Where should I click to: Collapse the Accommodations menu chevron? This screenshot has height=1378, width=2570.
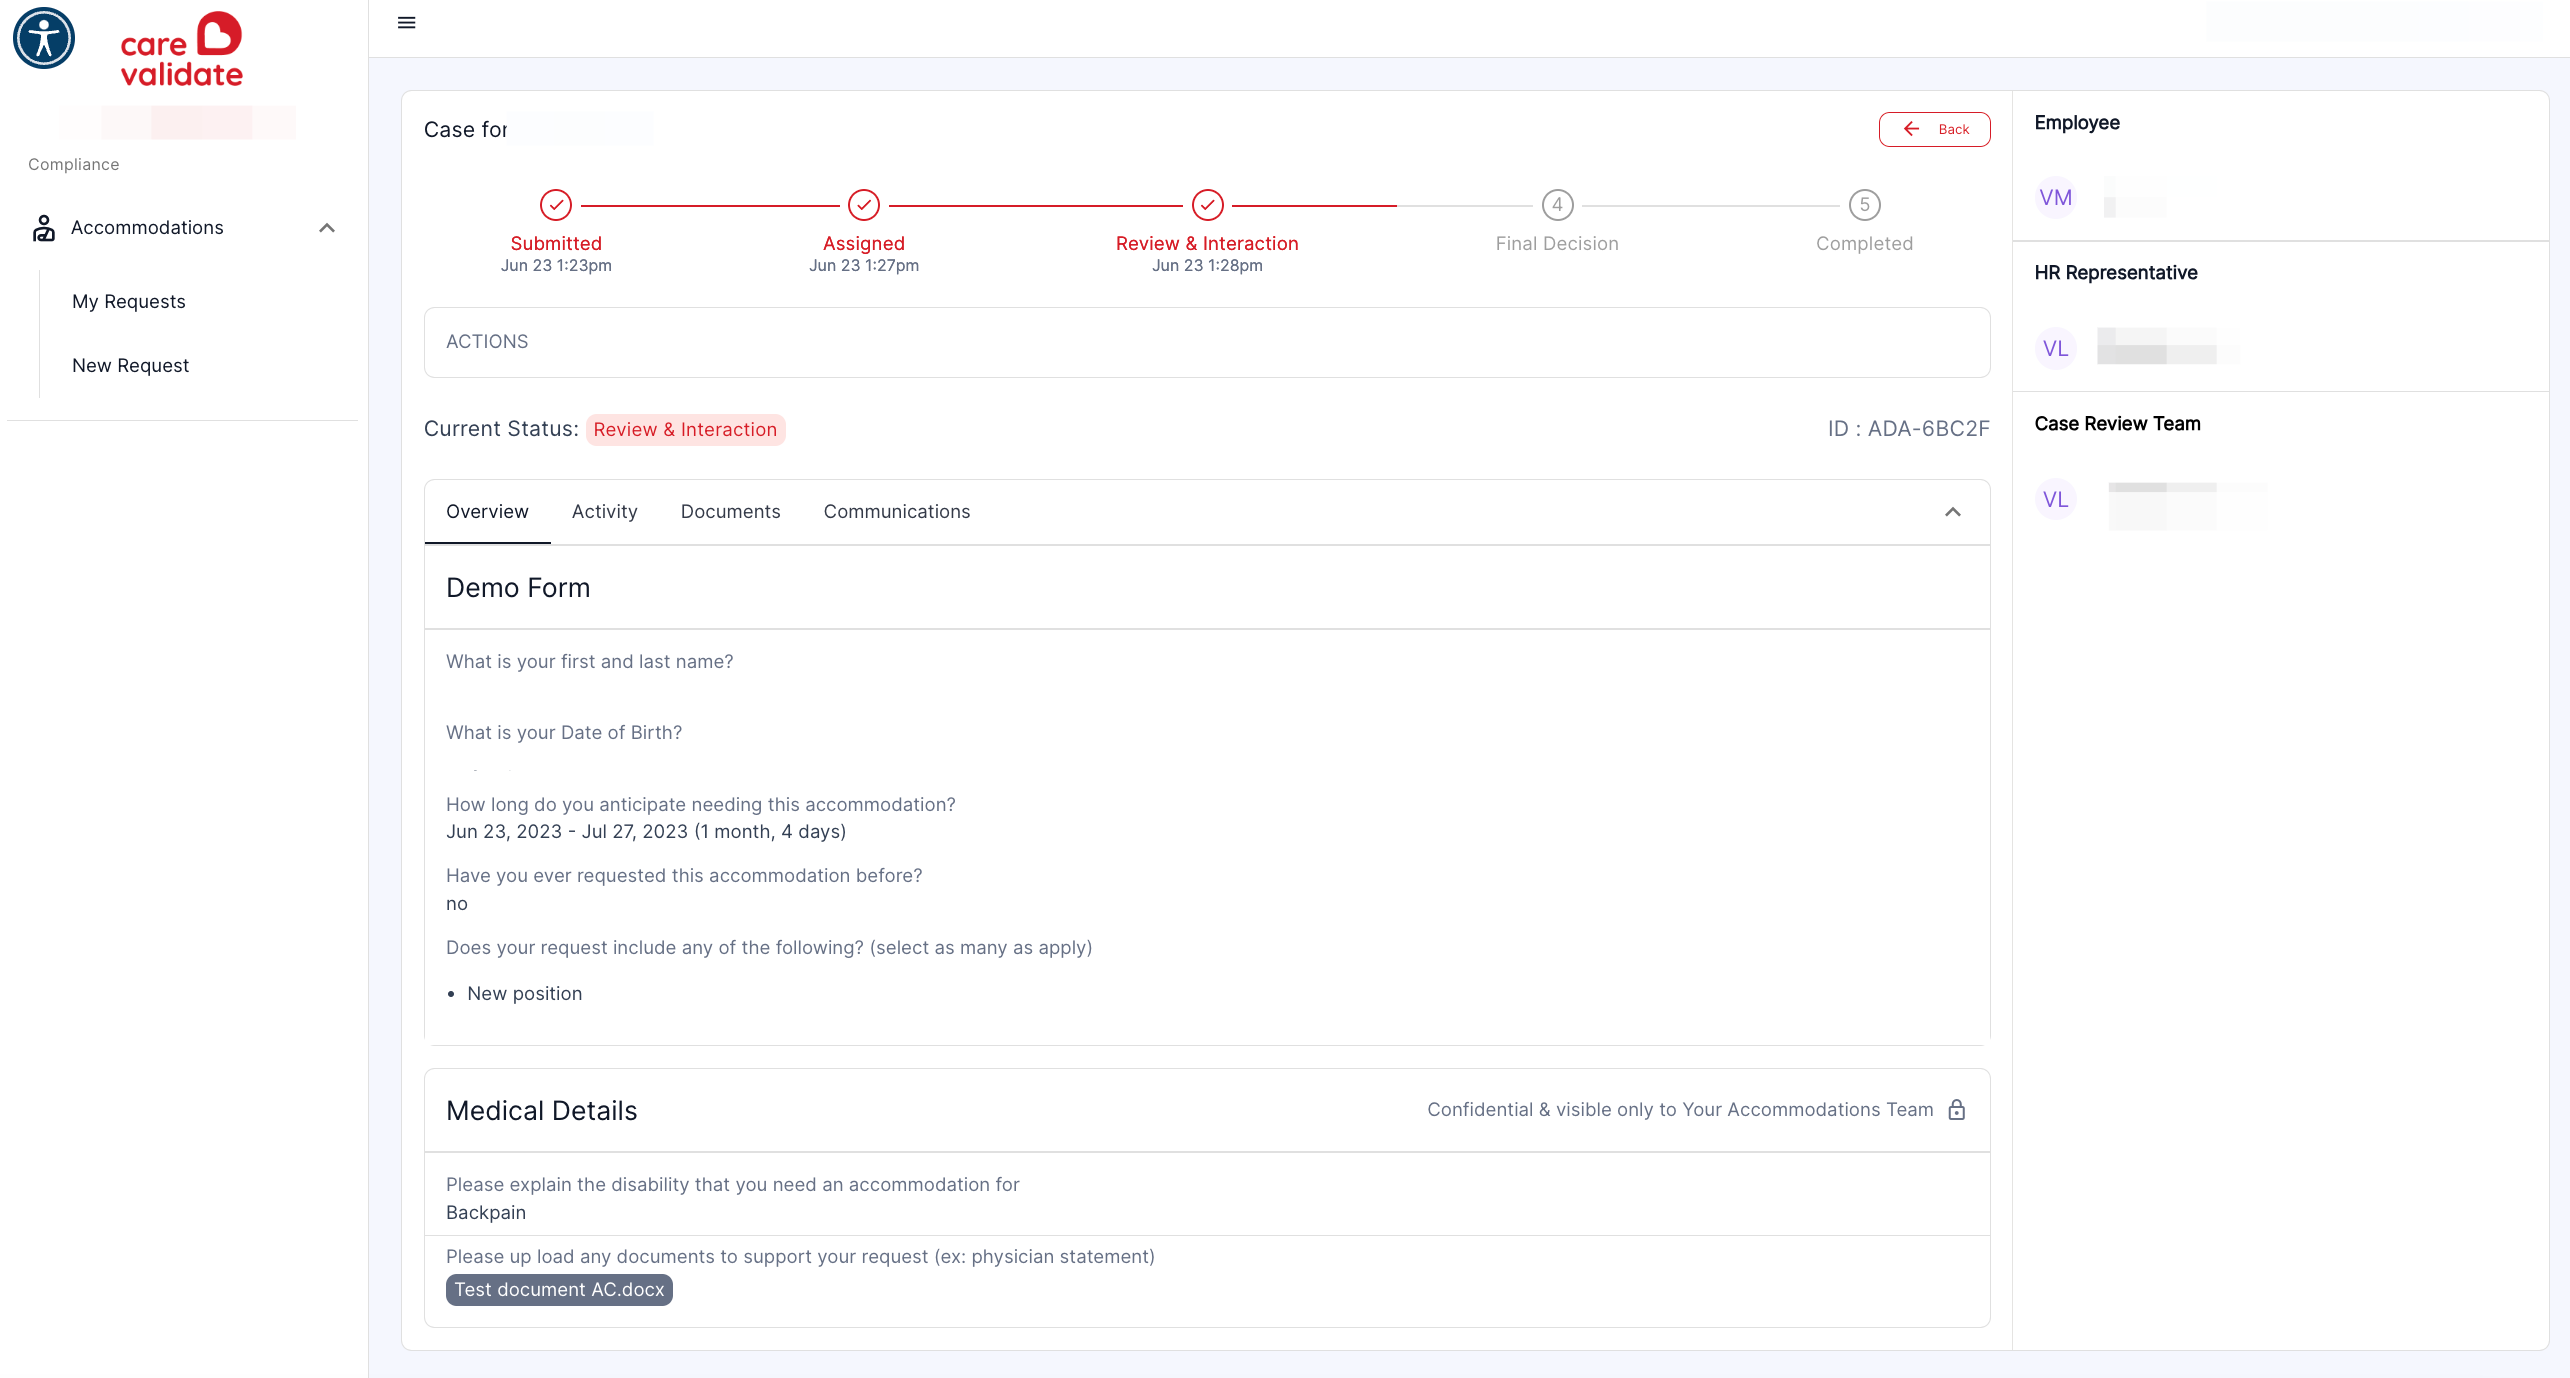click(x=326, y=228)
